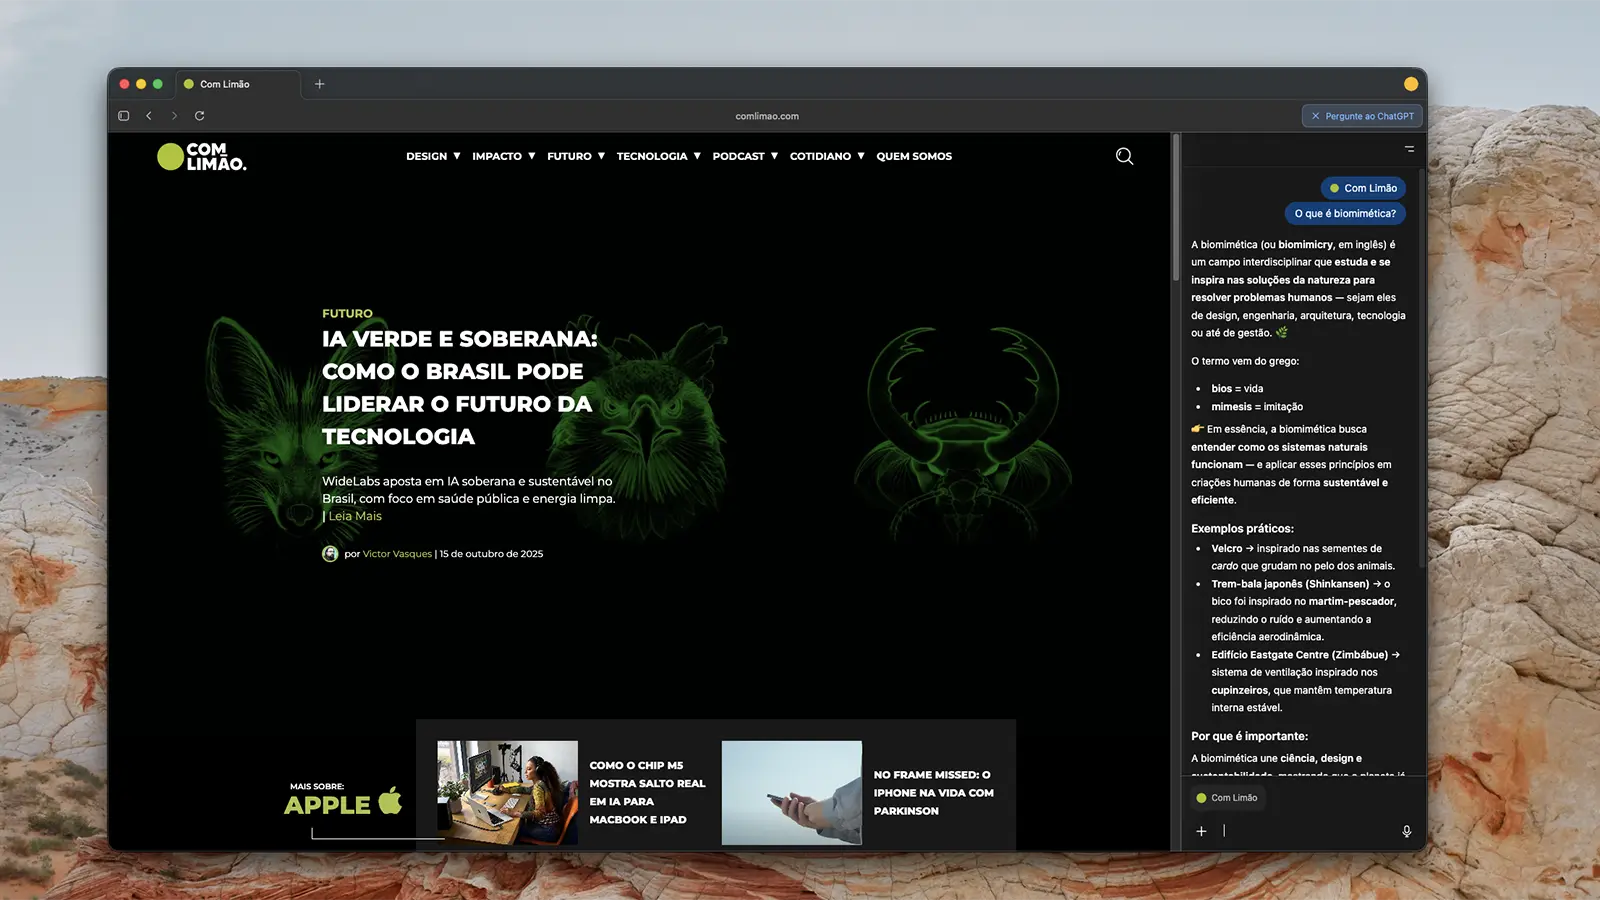
Task: Expand the Tecnologia dropdown menu
Action: [658, 157]
